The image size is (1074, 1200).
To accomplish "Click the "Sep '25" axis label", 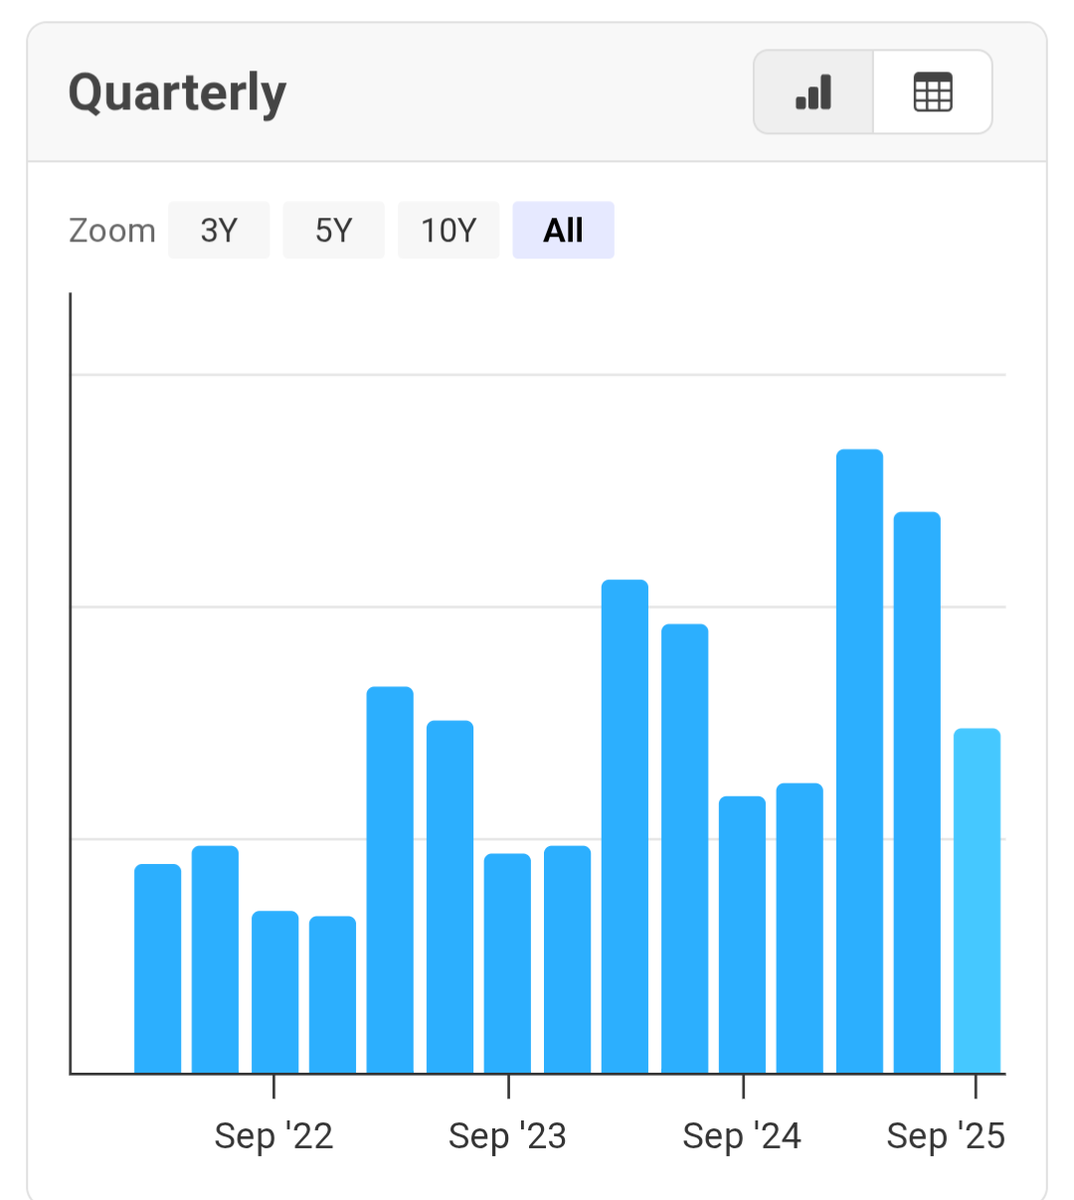I will coord(946,1136).
